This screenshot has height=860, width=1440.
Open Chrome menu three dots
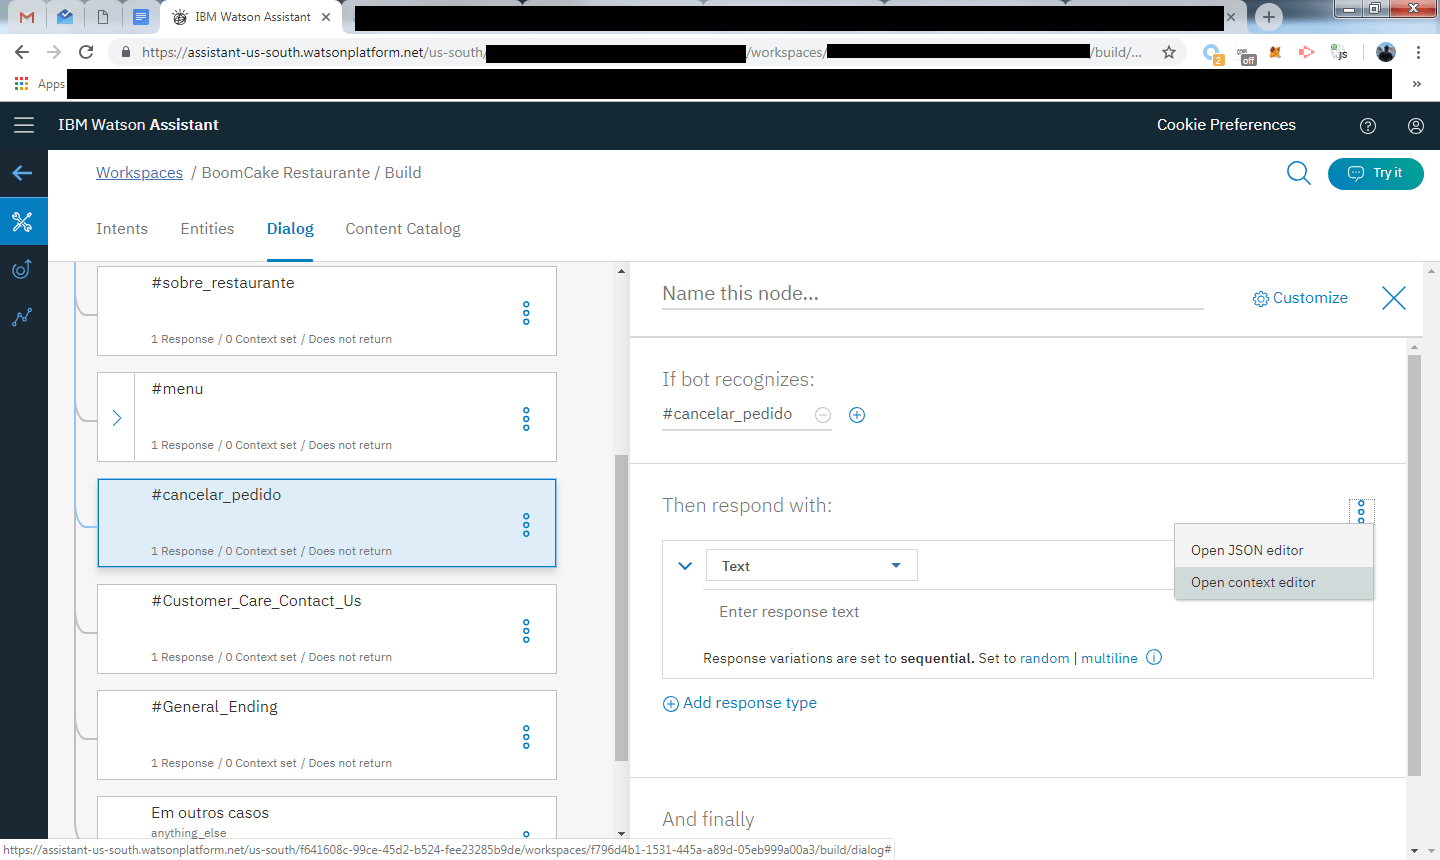[x=1418, y=52]
